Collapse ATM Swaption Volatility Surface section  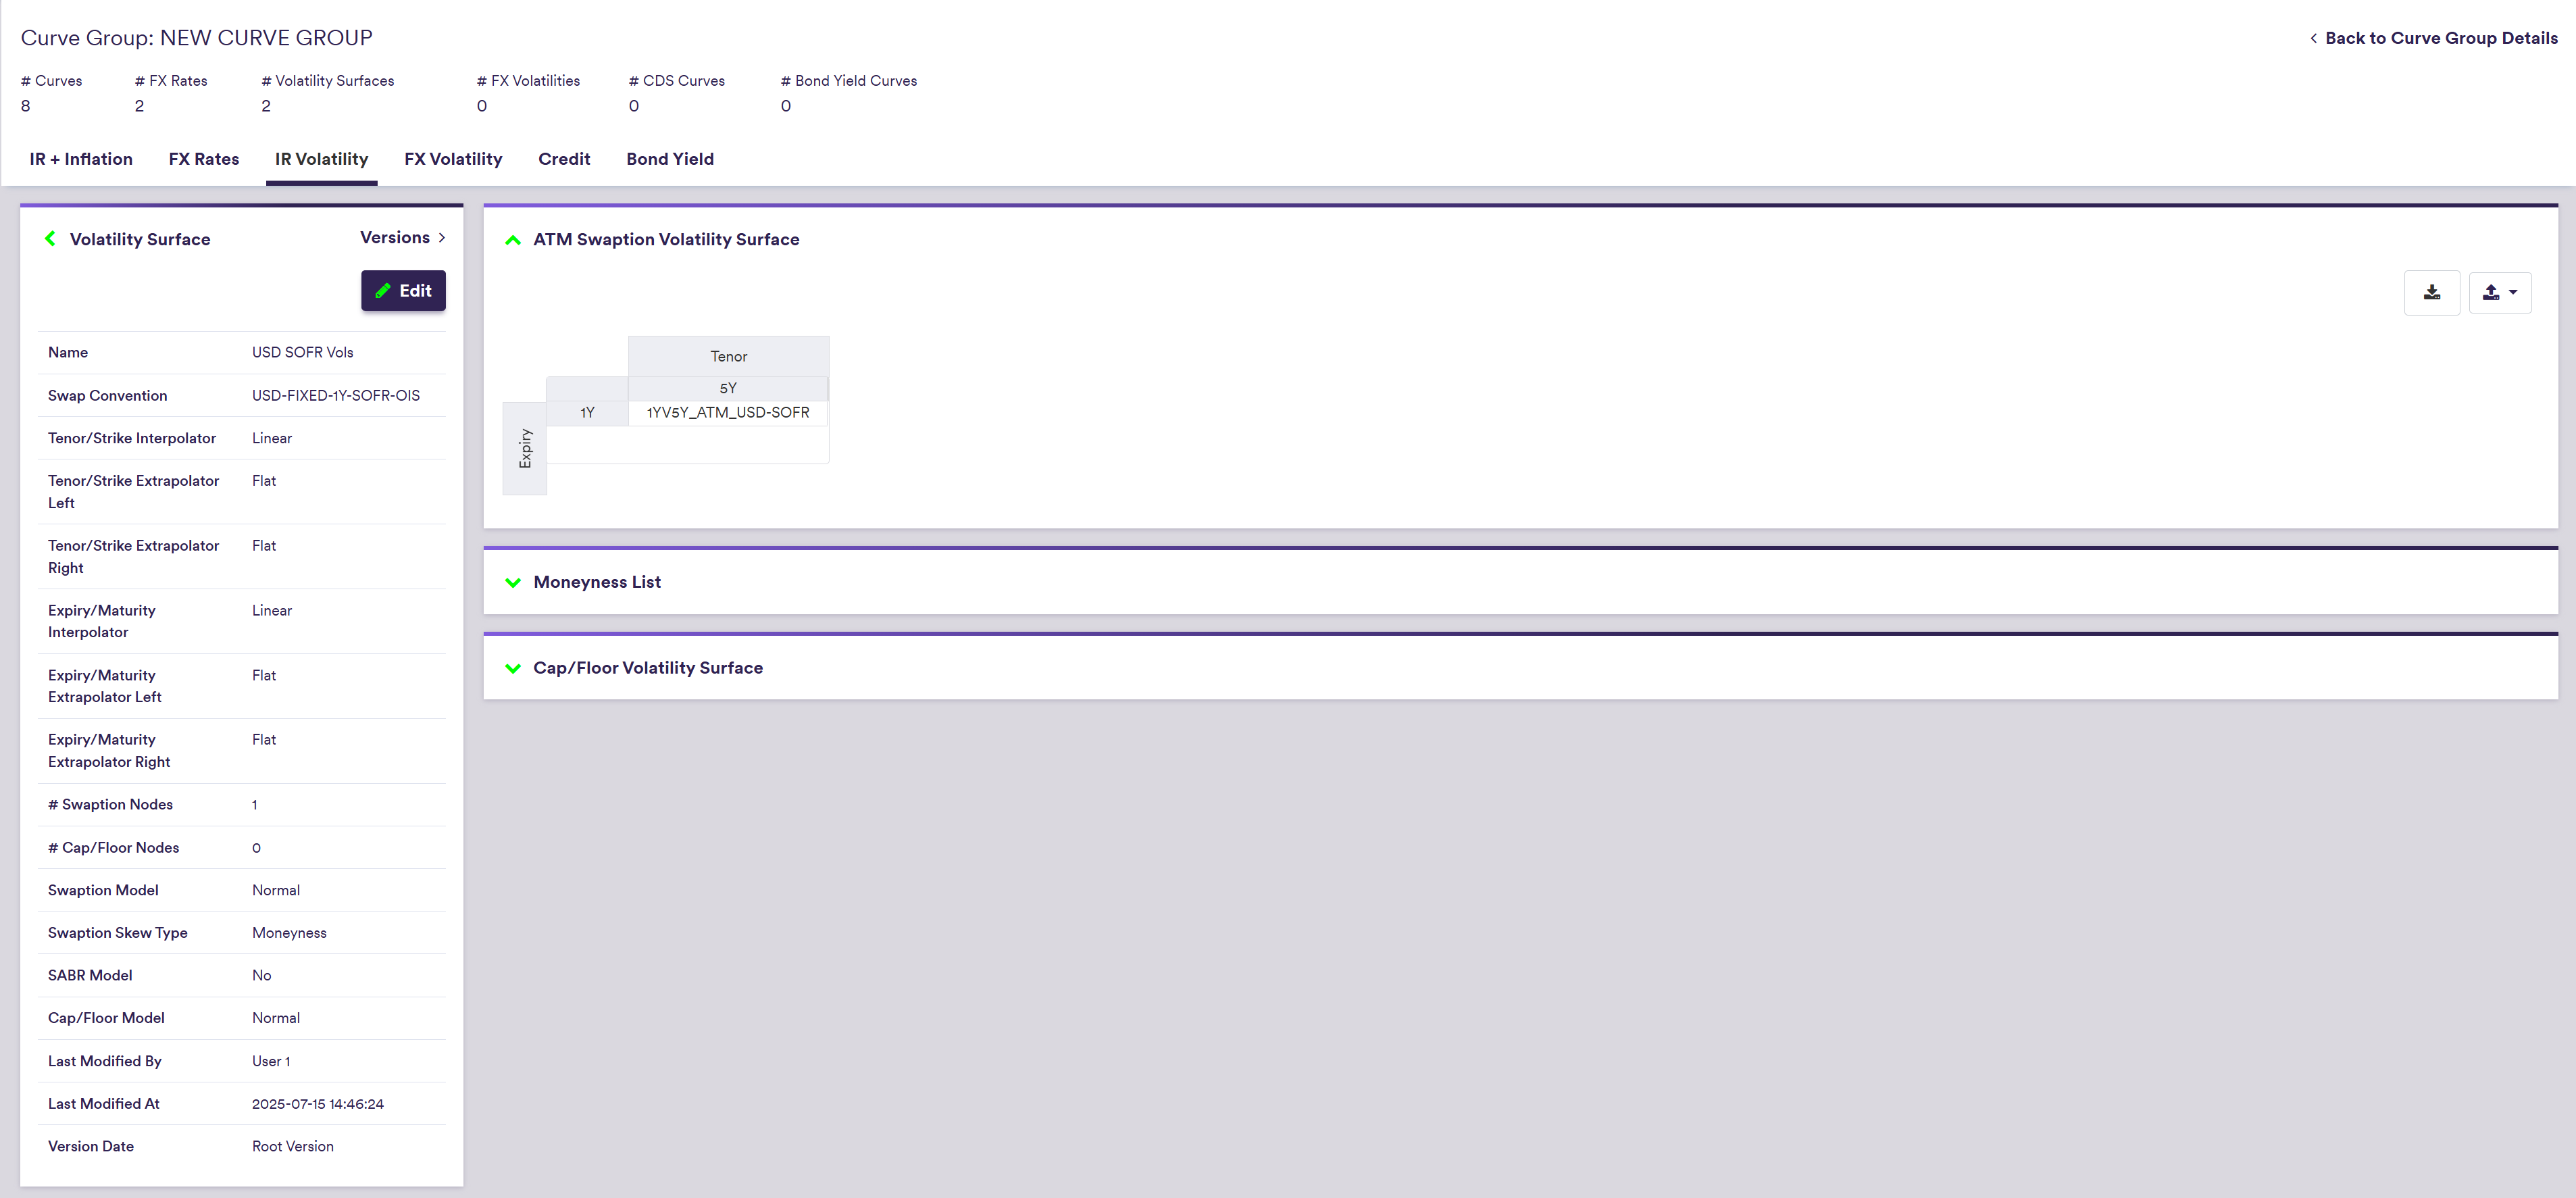click(513, 239)
